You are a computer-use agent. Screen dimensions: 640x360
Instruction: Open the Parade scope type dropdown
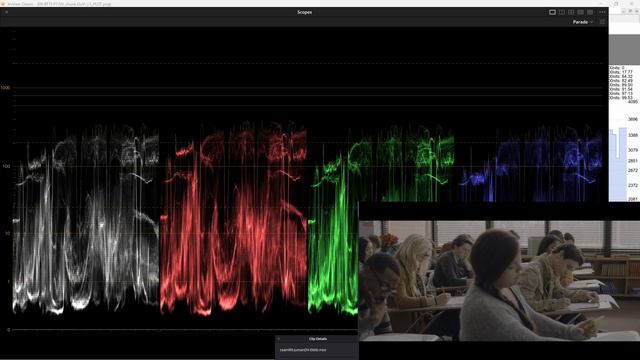(582, 22)
